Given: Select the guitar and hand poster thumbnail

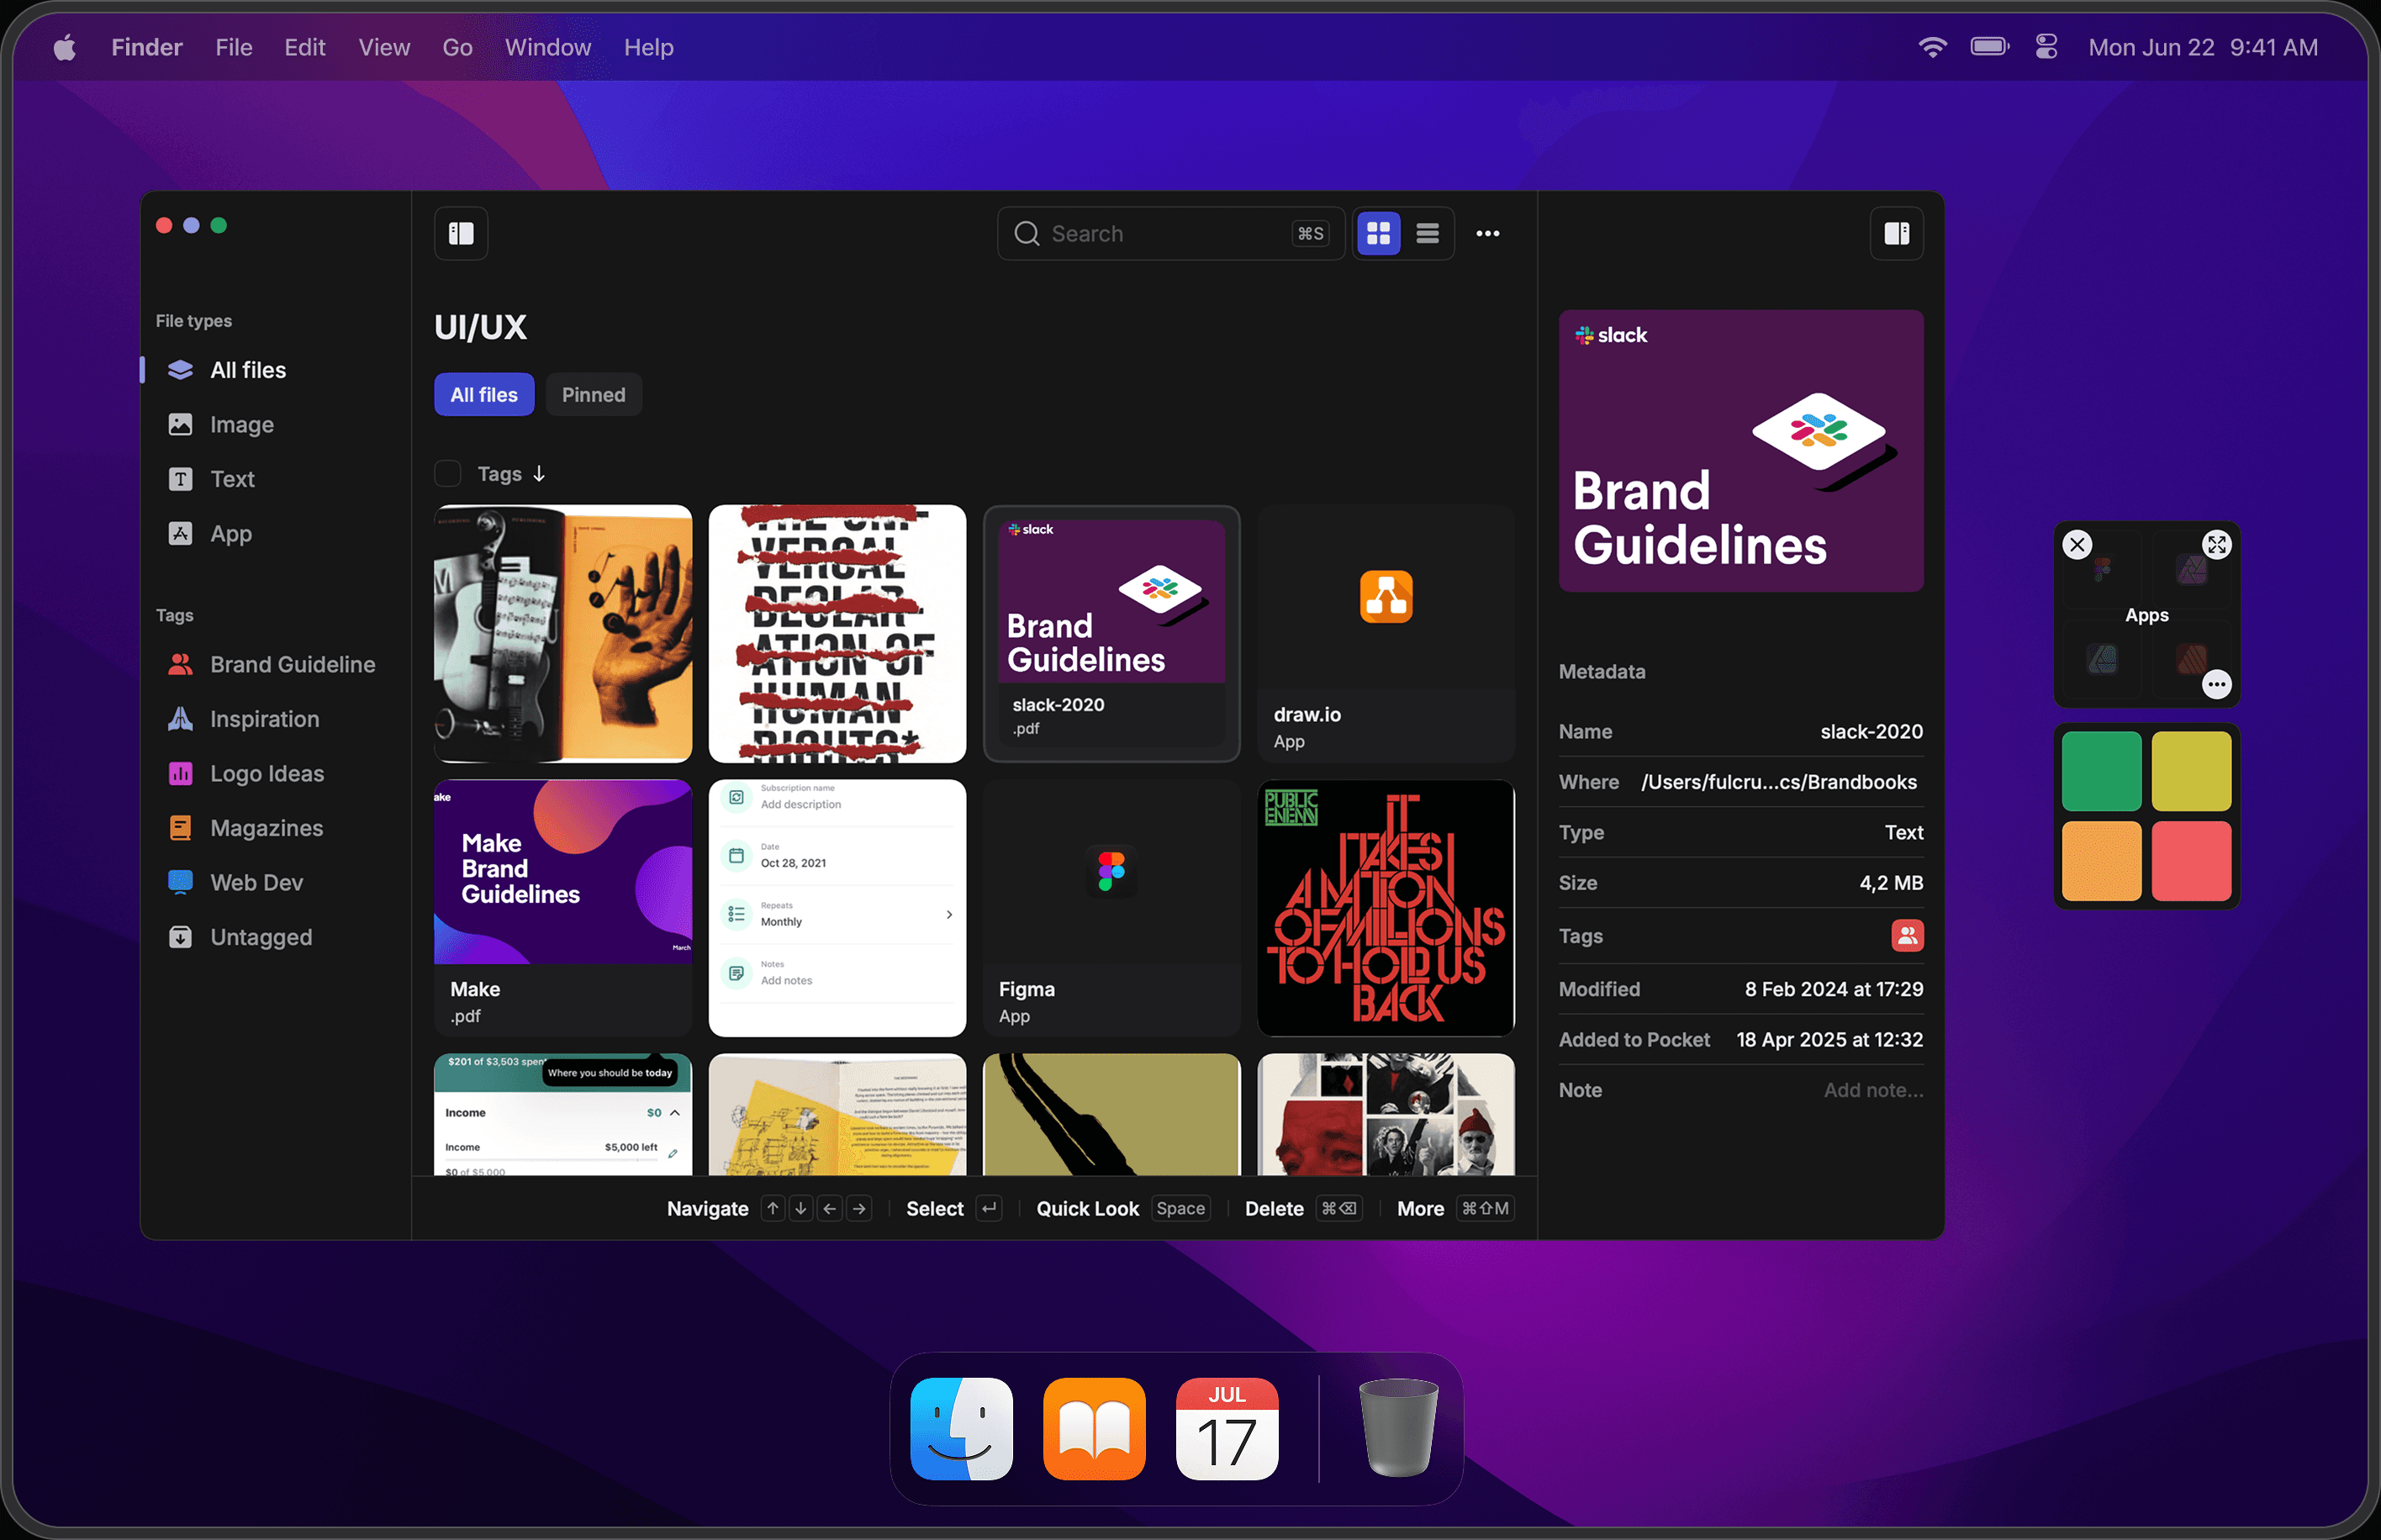Looking at the screenshot, I should coord(563,634).
